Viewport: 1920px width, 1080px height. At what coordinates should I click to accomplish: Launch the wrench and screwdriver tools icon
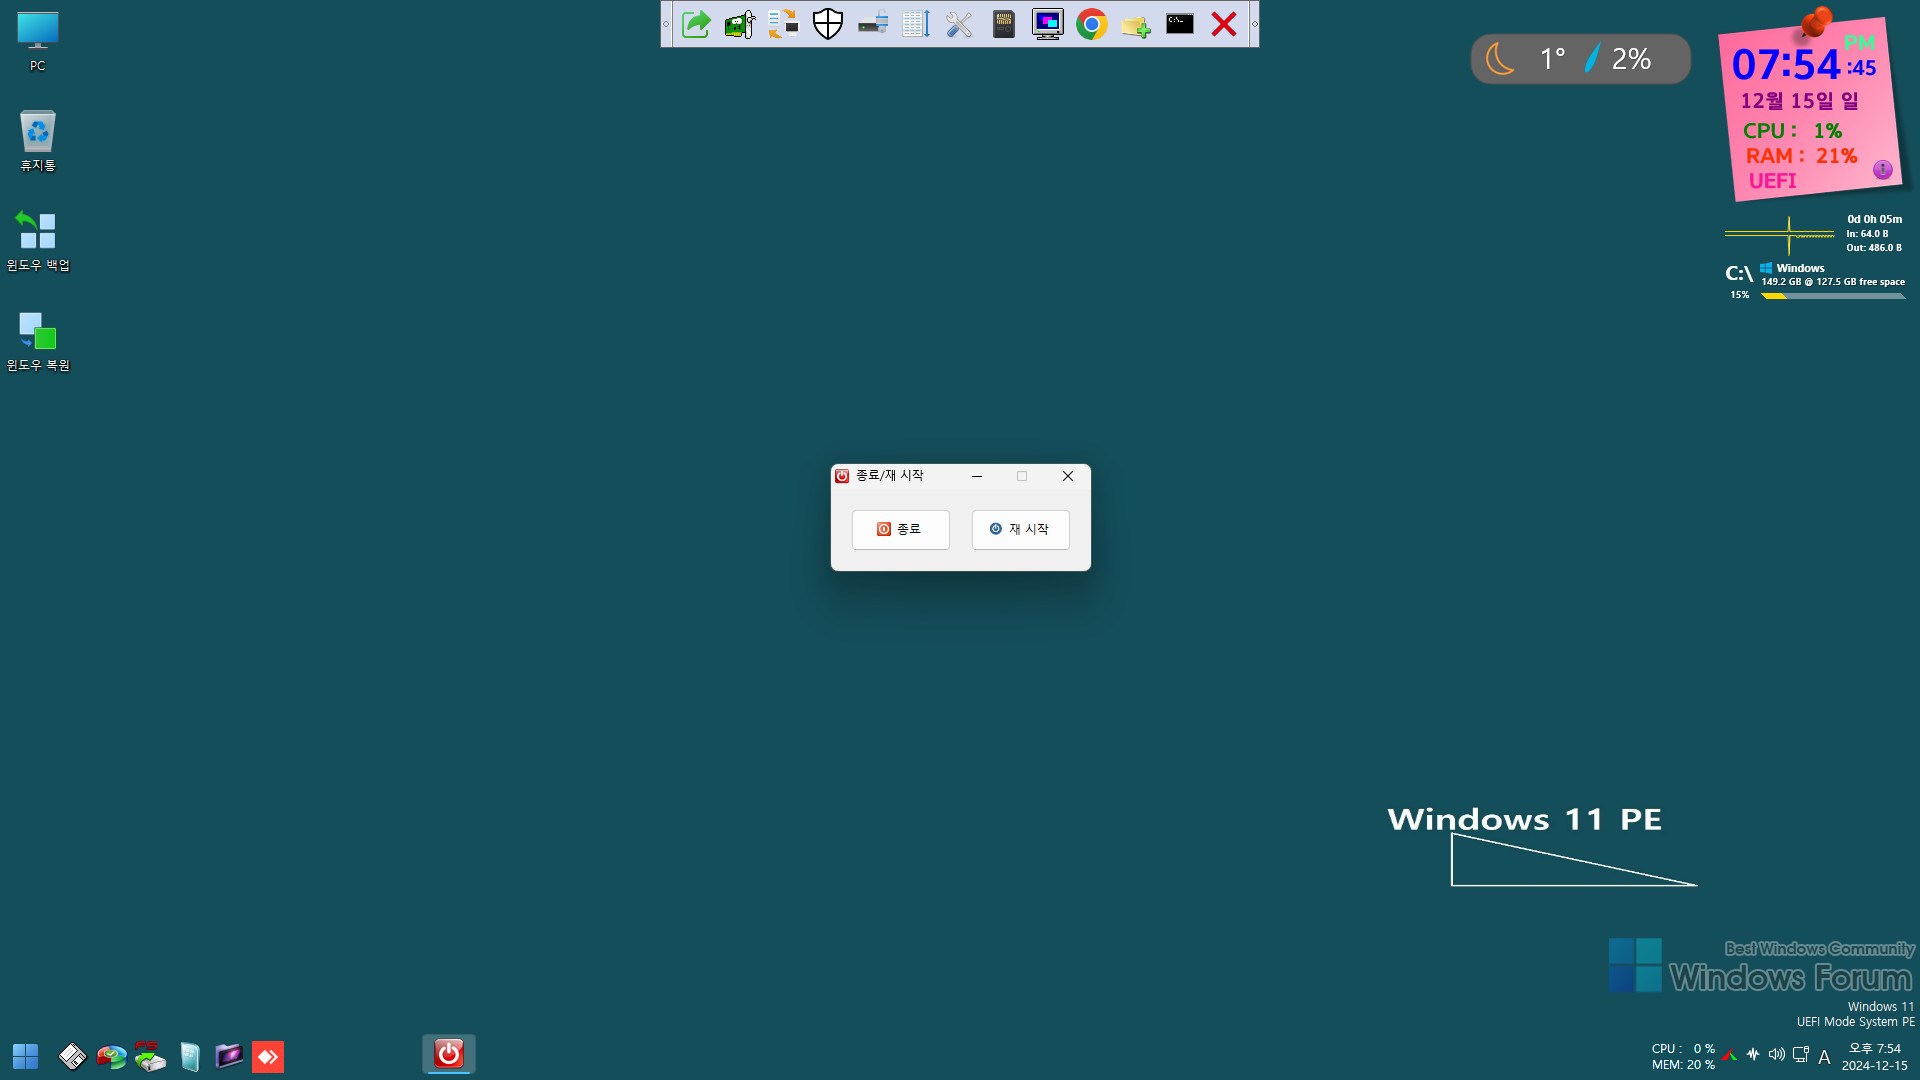(960, 24)
